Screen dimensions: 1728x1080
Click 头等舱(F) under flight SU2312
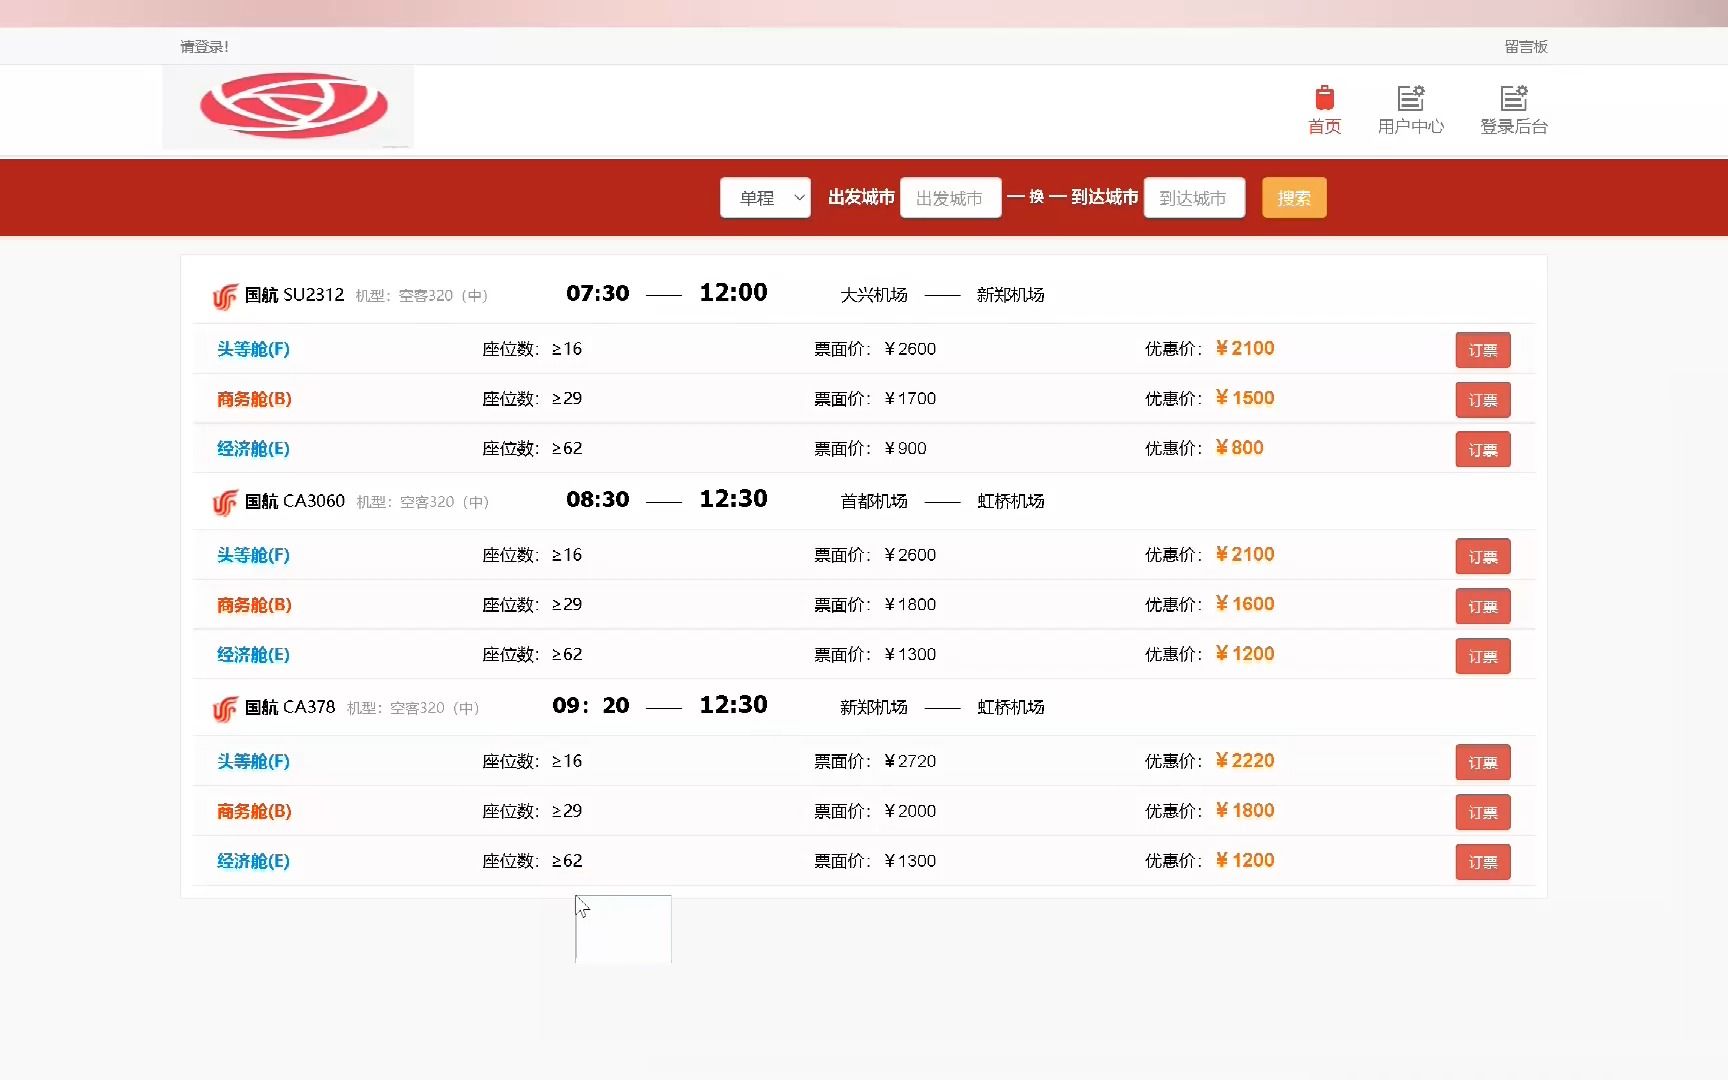pyautogui.click(x=253, y=349)
